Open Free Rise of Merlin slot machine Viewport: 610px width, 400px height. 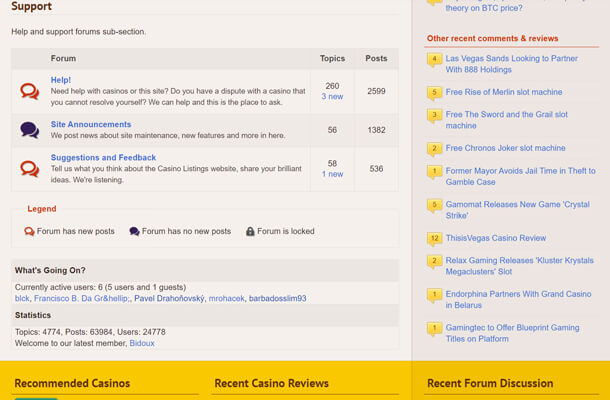tap(504, 92)
